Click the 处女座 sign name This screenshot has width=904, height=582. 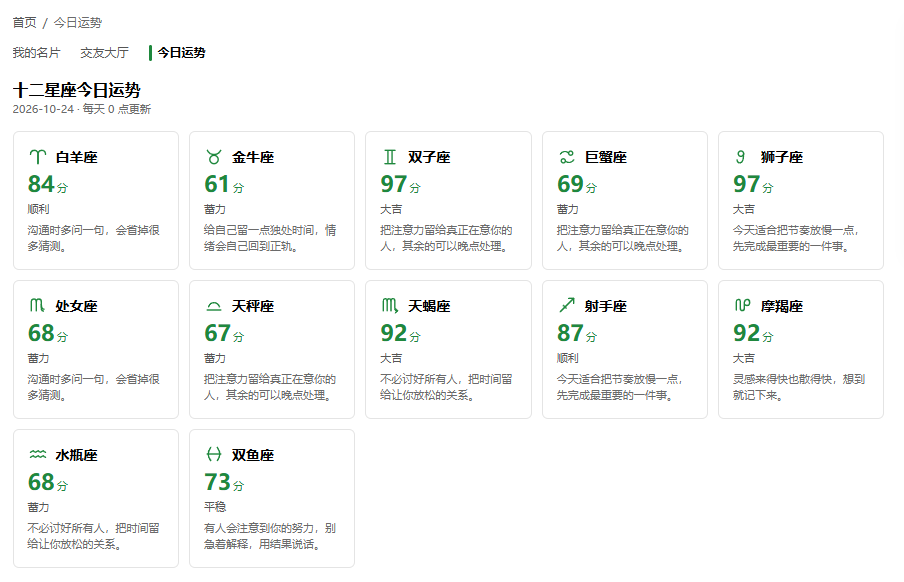(x=77, y=306)
